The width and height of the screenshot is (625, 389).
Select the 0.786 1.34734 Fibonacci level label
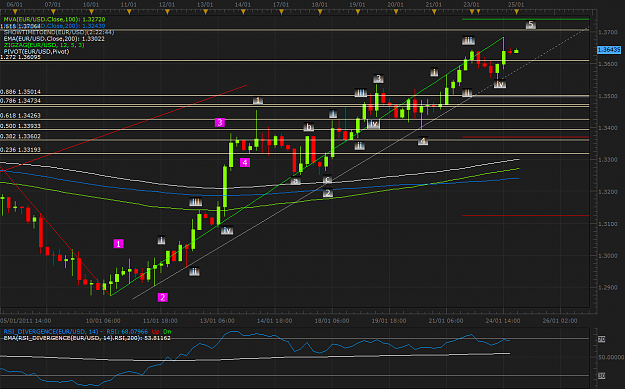click(20, 100)
